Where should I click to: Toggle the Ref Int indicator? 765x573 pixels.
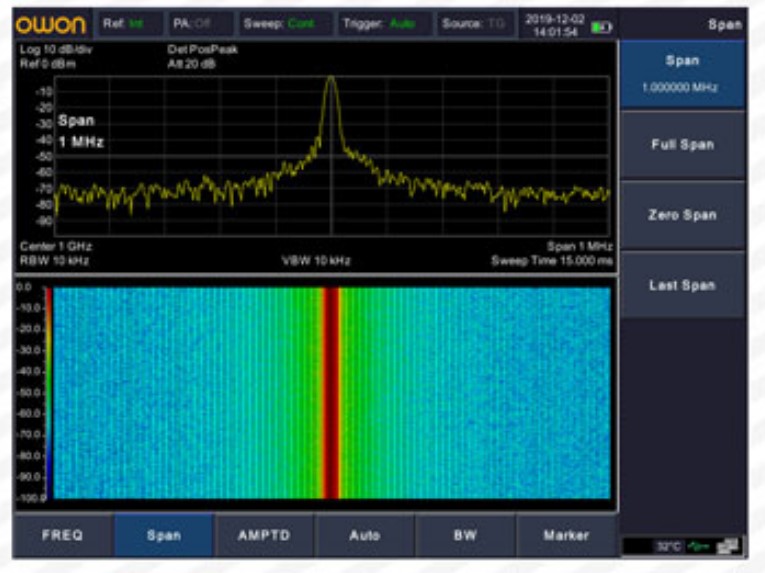click(125, 23)
